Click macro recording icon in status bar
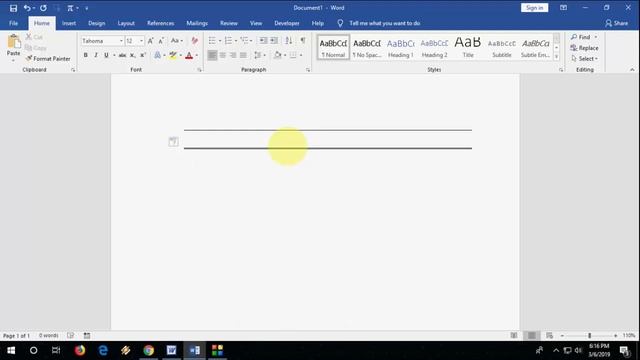This screenshot has height=360, width=640. coord(87,336)
